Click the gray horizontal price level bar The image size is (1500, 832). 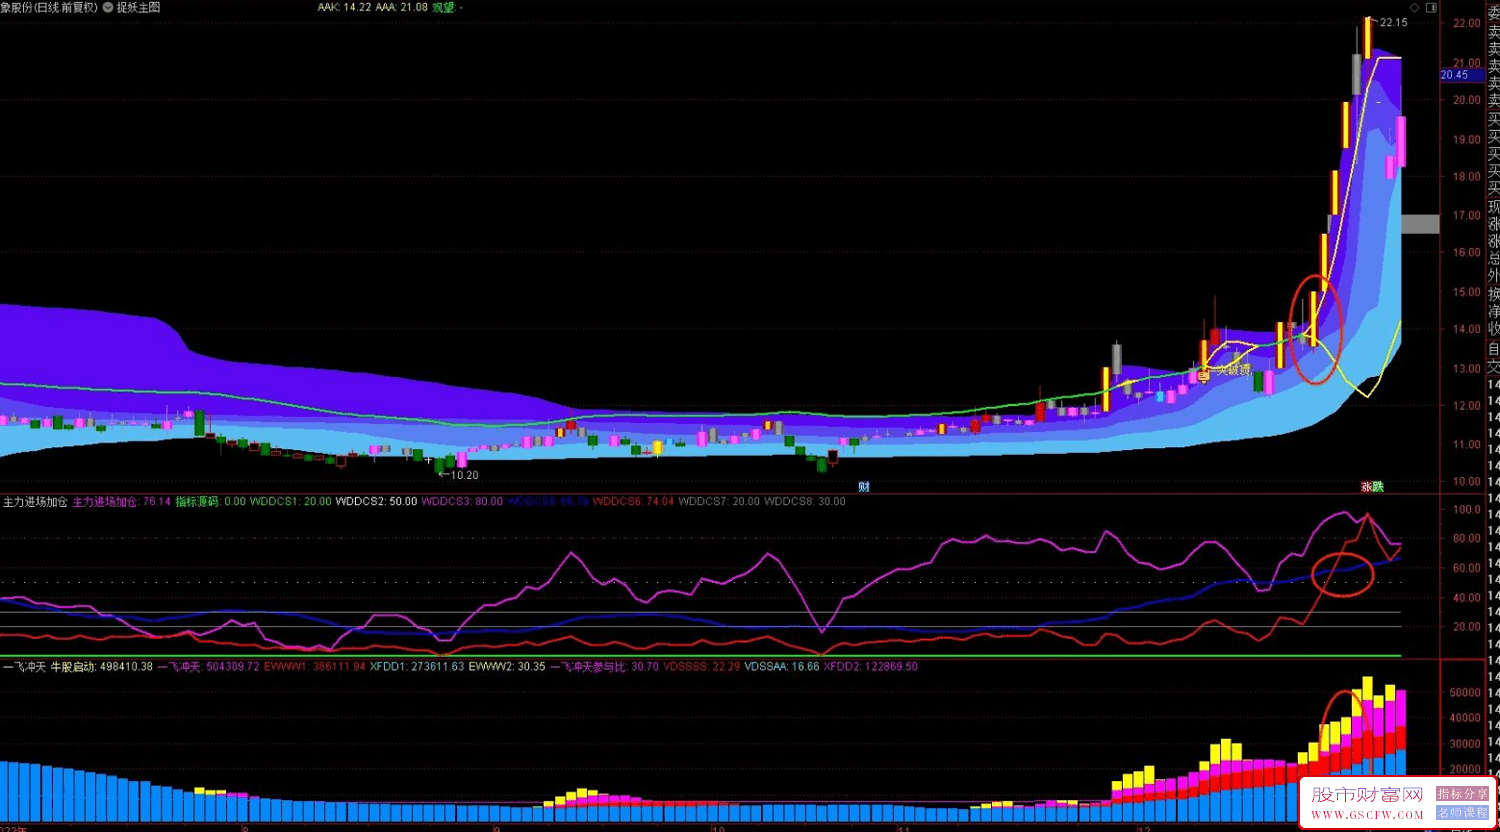coord(1419,224)
